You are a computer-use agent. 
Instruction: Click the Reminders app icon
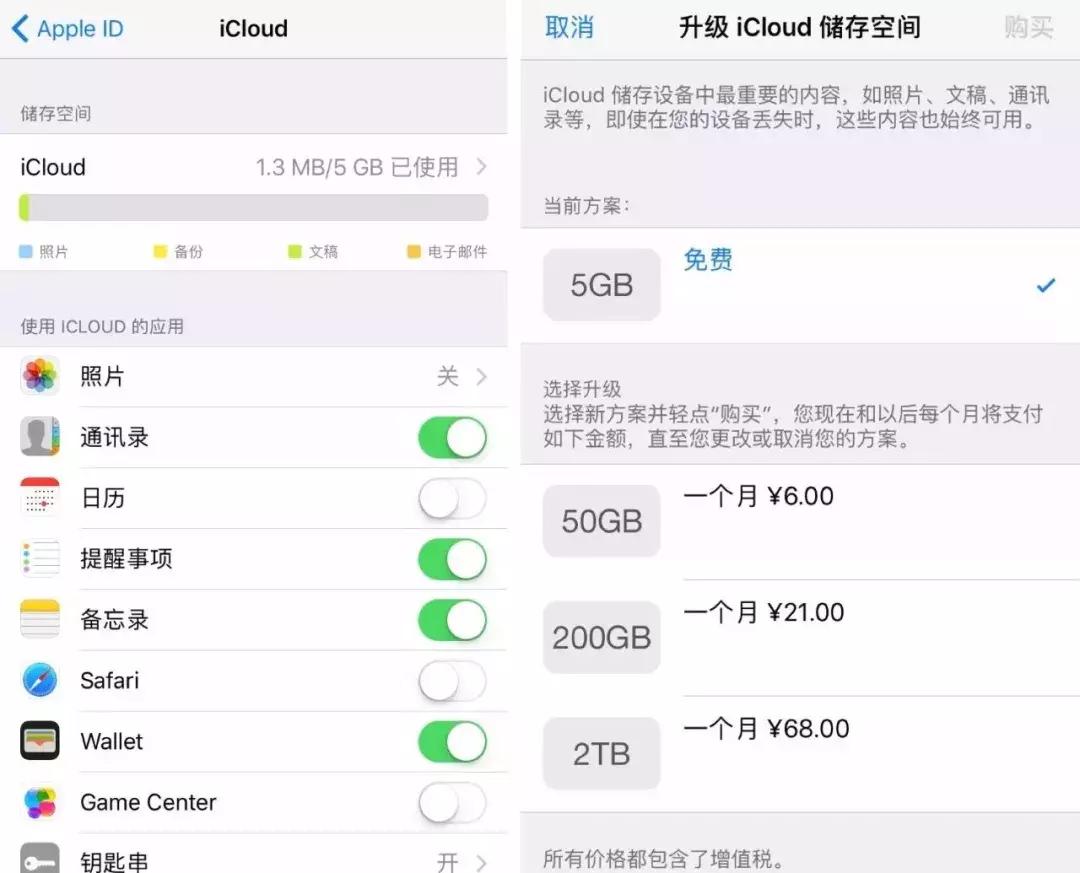click(x=39, y=559)
